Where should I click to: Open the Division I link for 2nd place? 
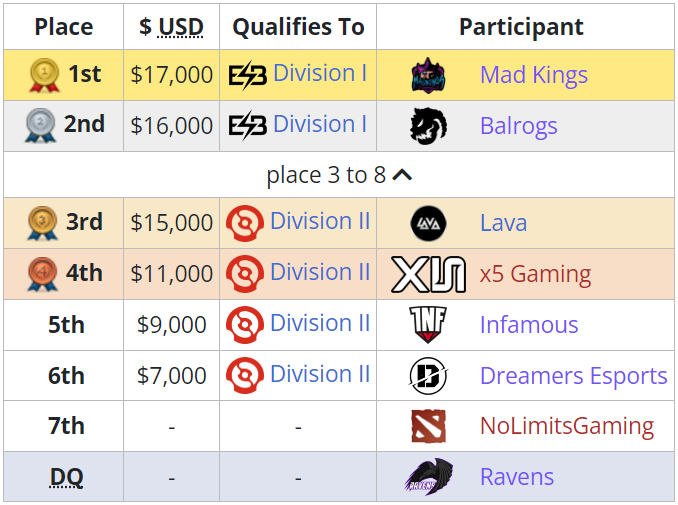point(320,125)
